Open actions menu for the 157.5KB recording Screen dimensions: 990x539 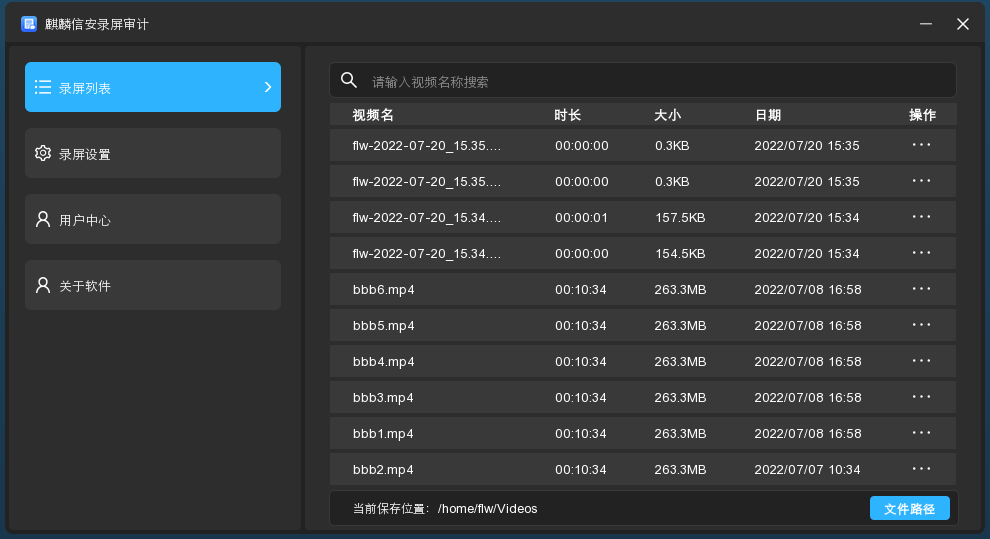[921, 217]
